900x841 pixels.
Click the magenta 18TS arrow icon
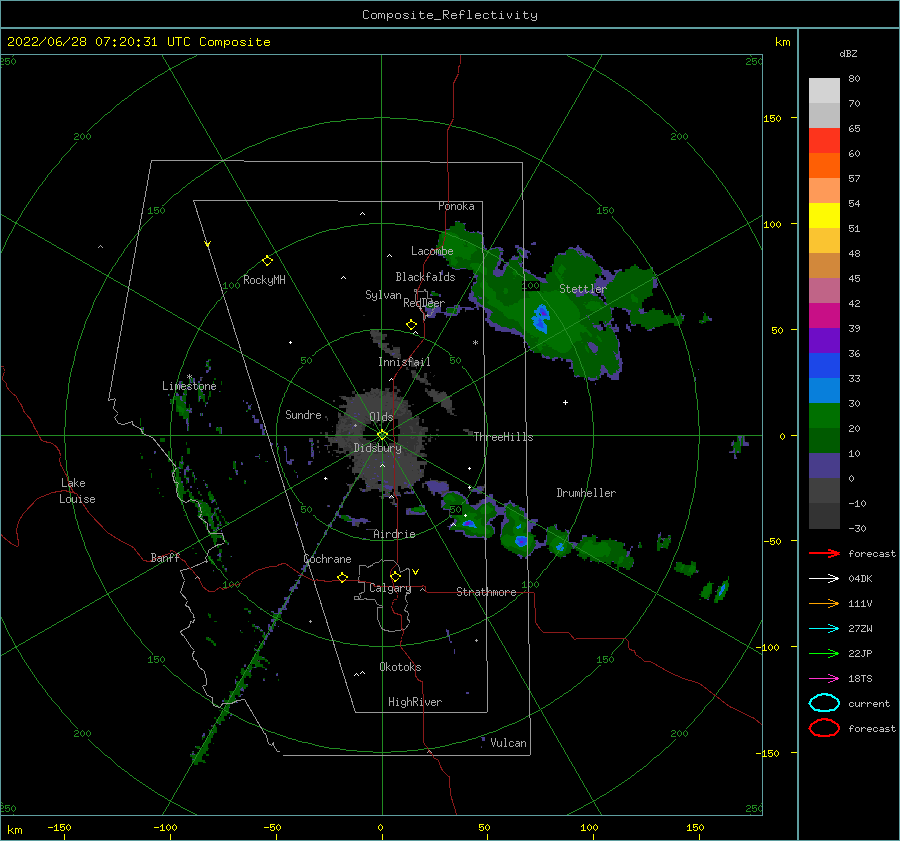coord(824,679)
